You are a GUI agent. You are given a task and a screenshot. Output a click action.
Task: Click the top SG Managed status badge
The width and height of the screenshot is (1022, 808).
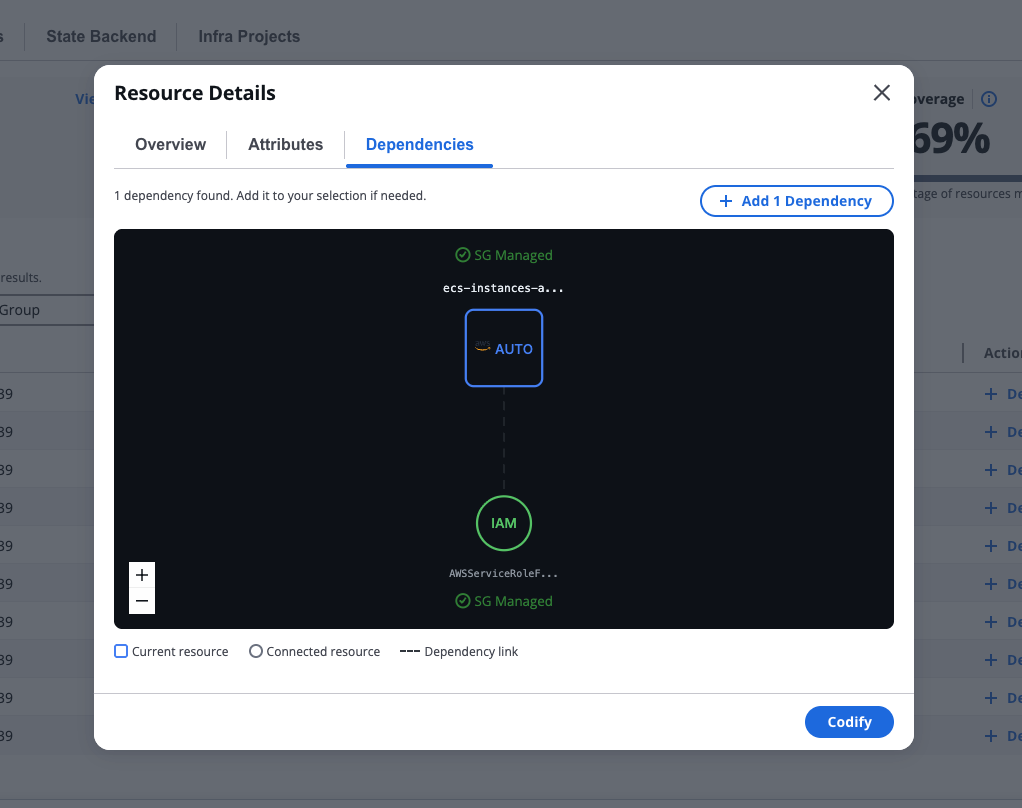coord(504,255)
